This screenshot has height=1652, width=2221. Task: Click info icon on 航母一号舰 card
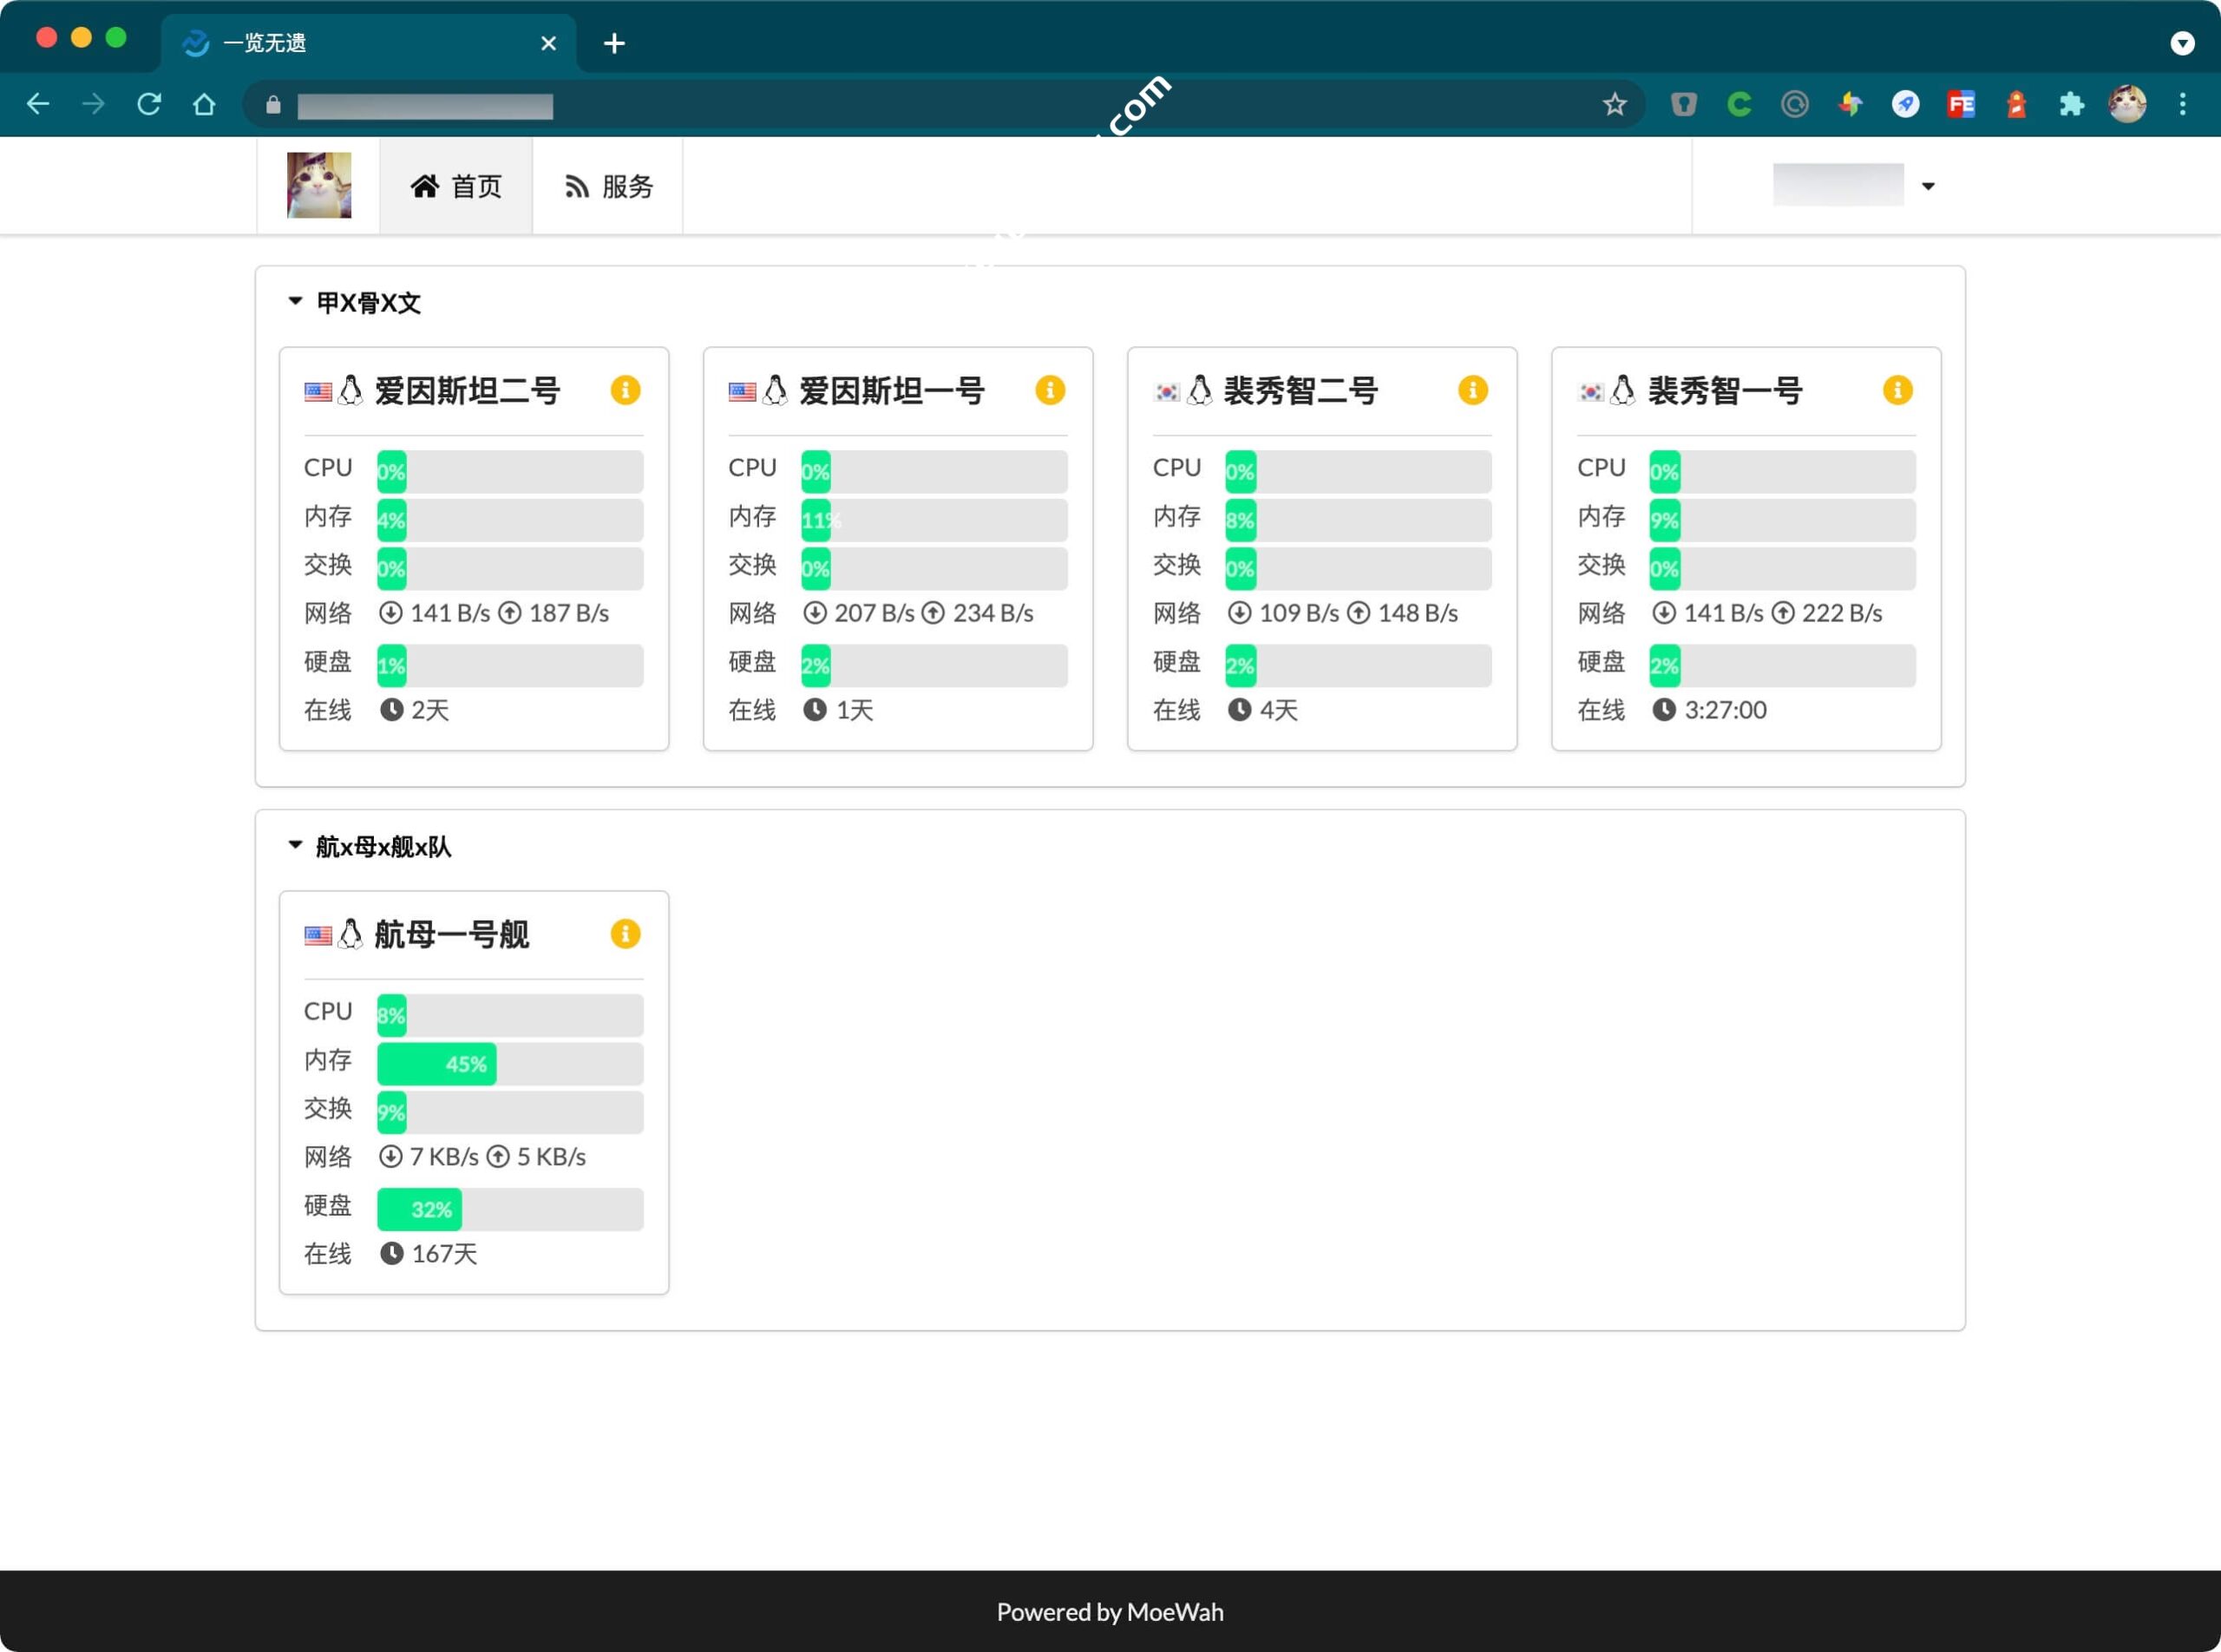click(x=625, y=934)
